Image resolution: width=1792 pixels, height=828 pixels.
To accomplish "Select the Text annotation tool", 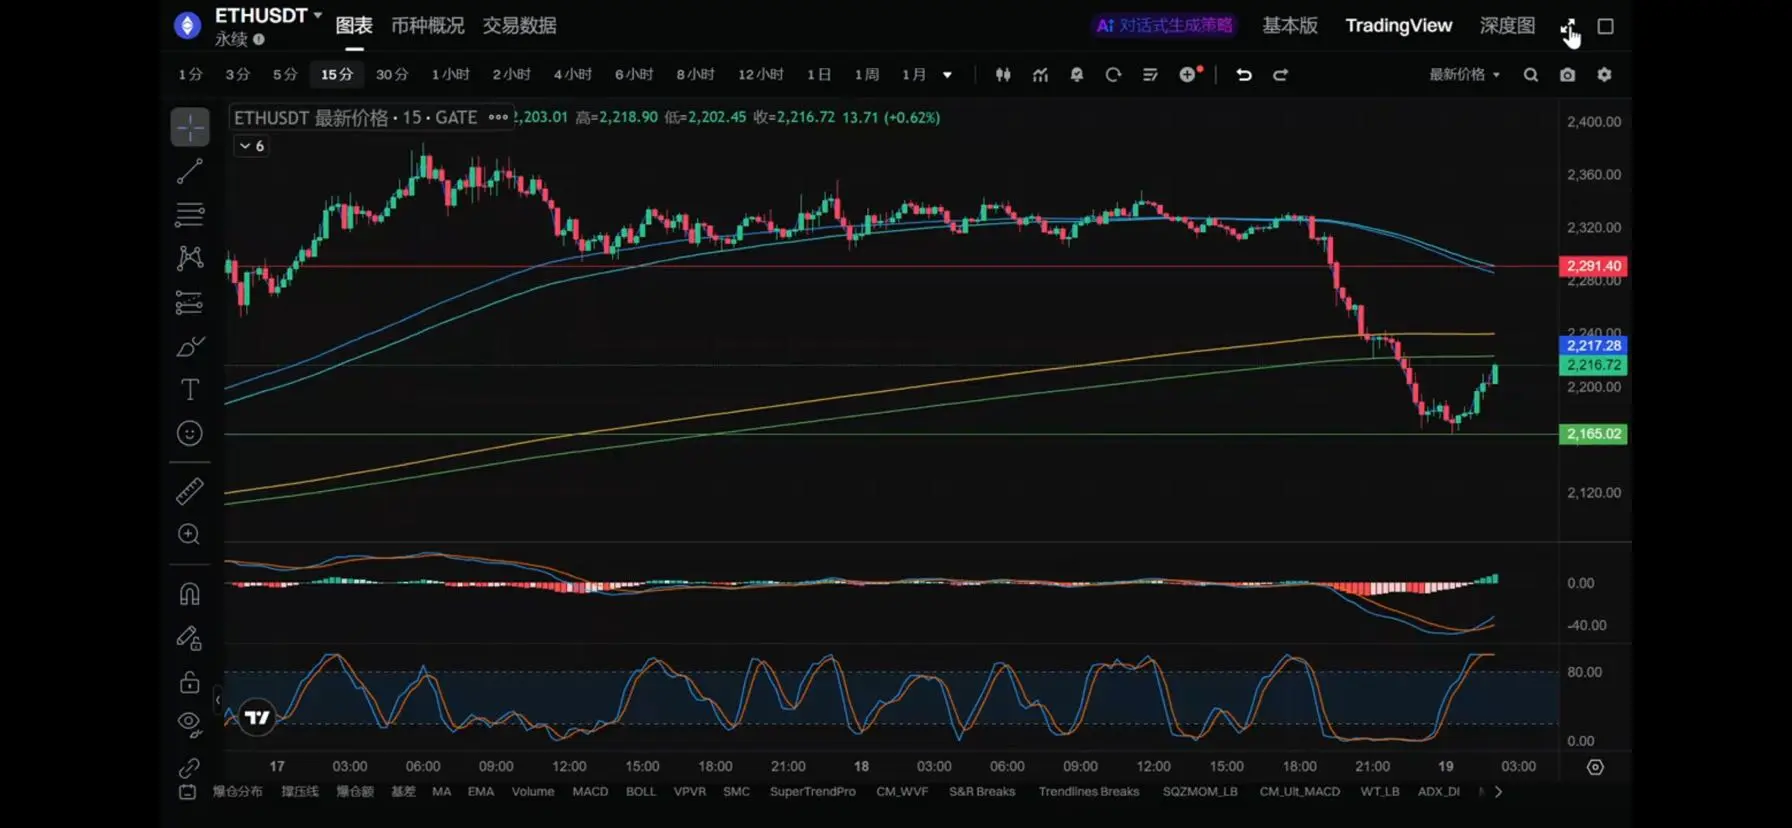I will click(x=189, y=389).
